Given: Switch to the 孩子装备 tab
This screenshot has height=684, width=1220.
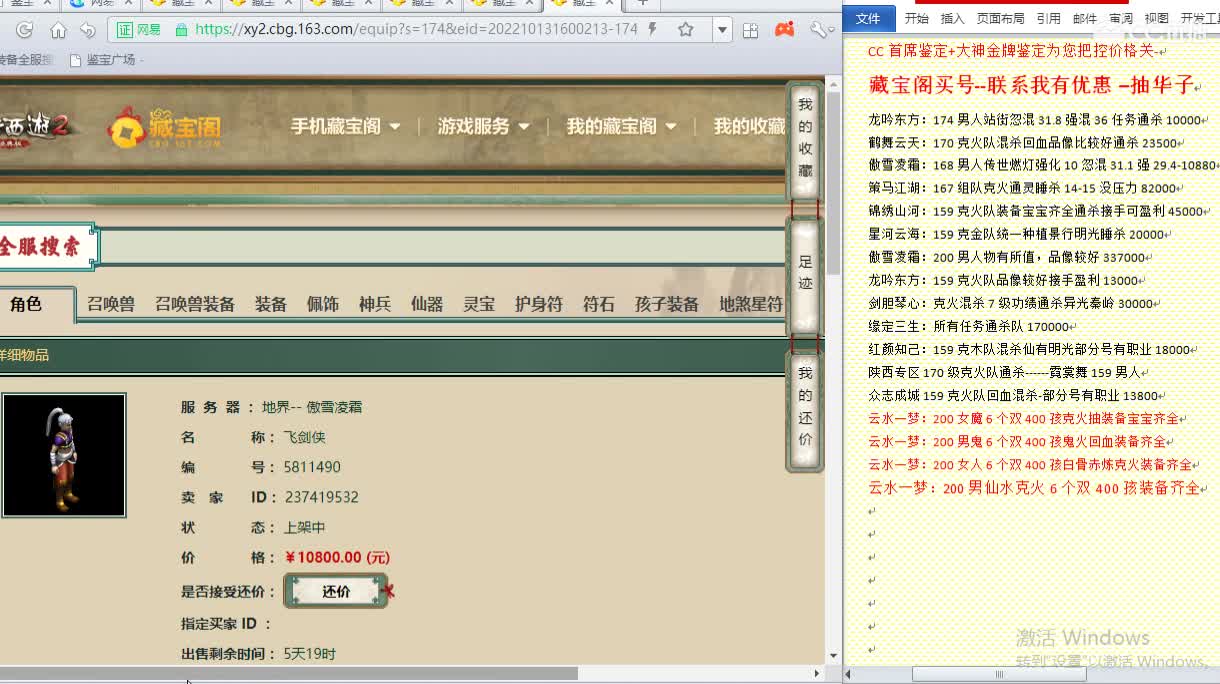Looking at the screenshot, I should 667,304.
